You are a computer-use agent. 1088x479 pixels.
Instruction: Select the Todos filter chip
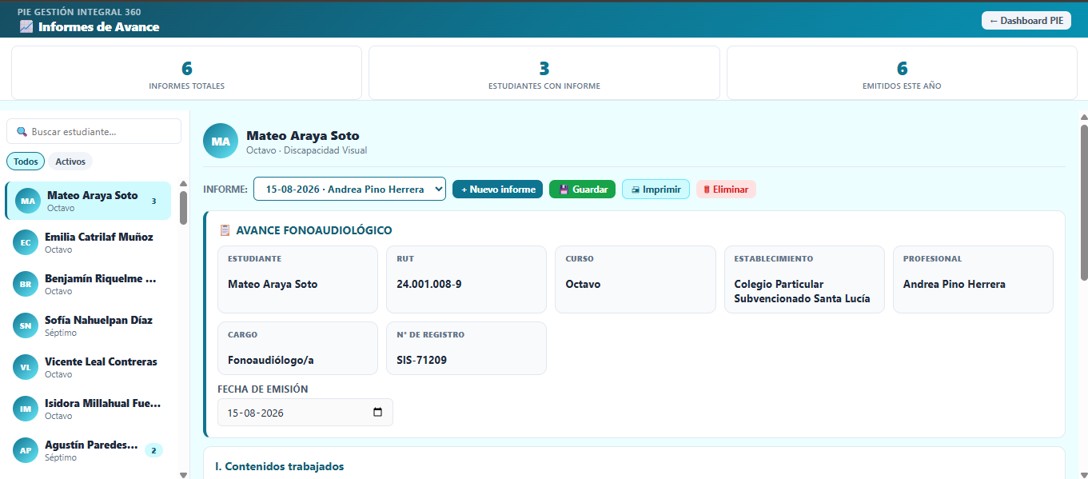tap(26, 161)
